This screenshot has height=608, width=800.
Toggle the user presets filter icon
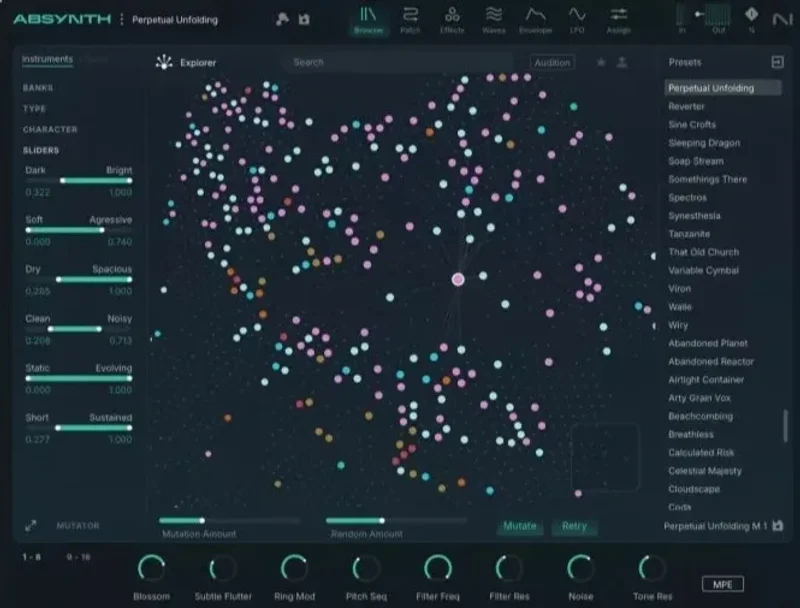tap(622, 62)
